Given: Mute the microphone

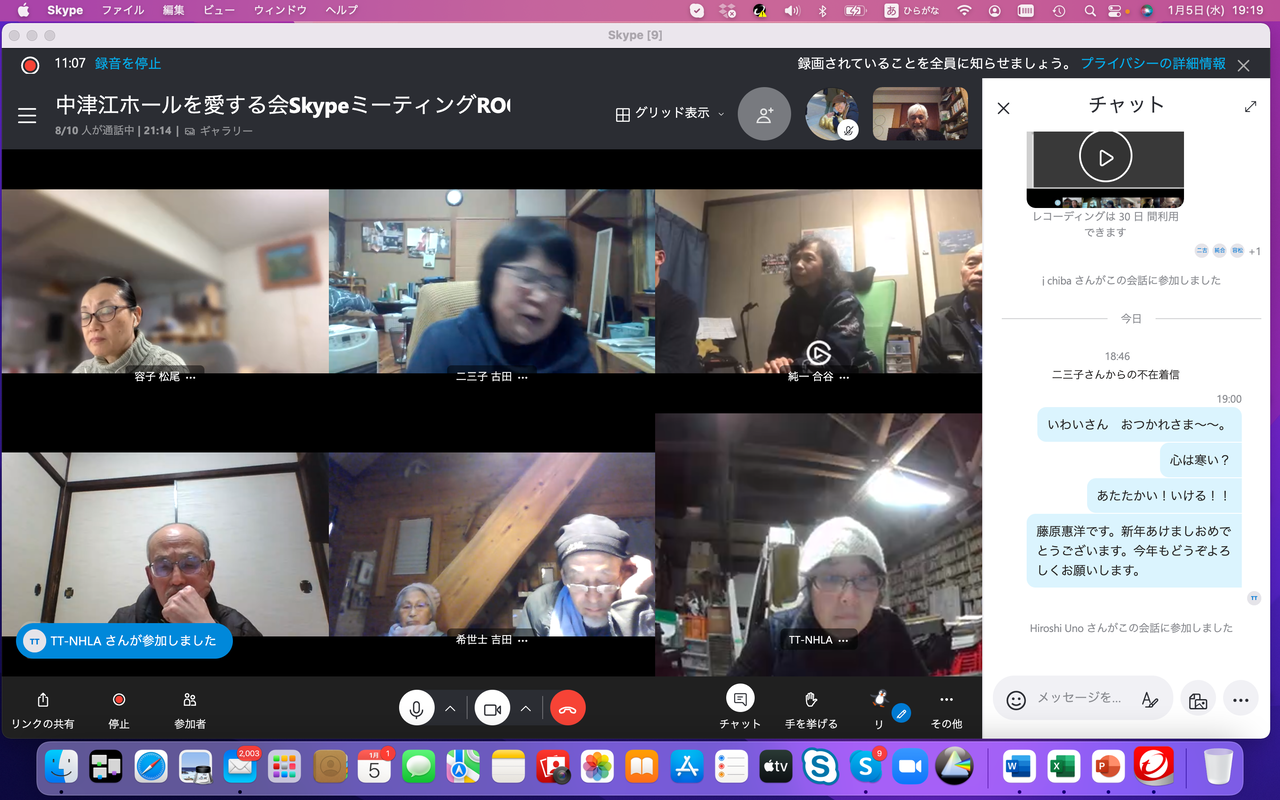Looking at the screenshot, I should pyautogui.click(x=416, y=708).
